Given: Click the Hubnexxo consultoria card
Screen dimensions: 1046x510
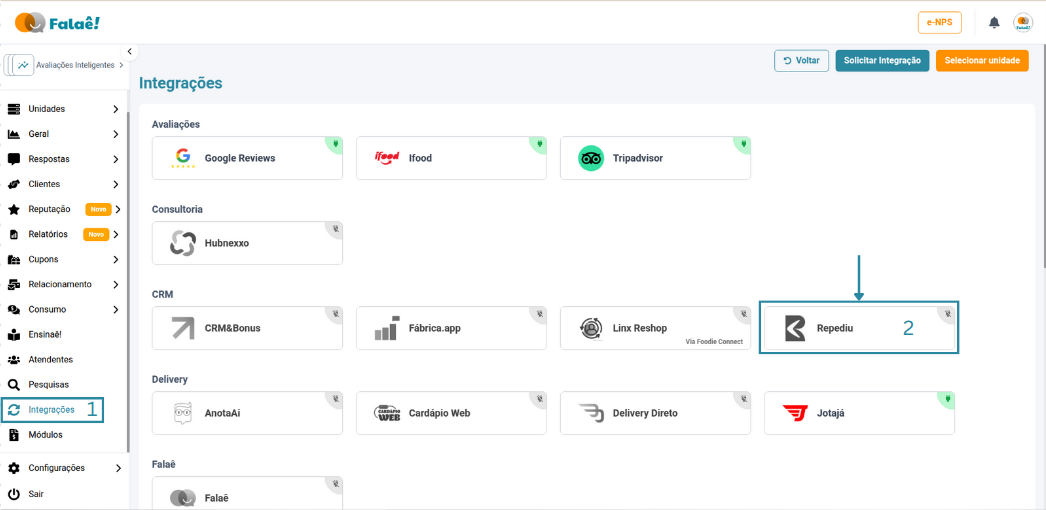Looking at the screenshot, I should (x=247, y=243).
